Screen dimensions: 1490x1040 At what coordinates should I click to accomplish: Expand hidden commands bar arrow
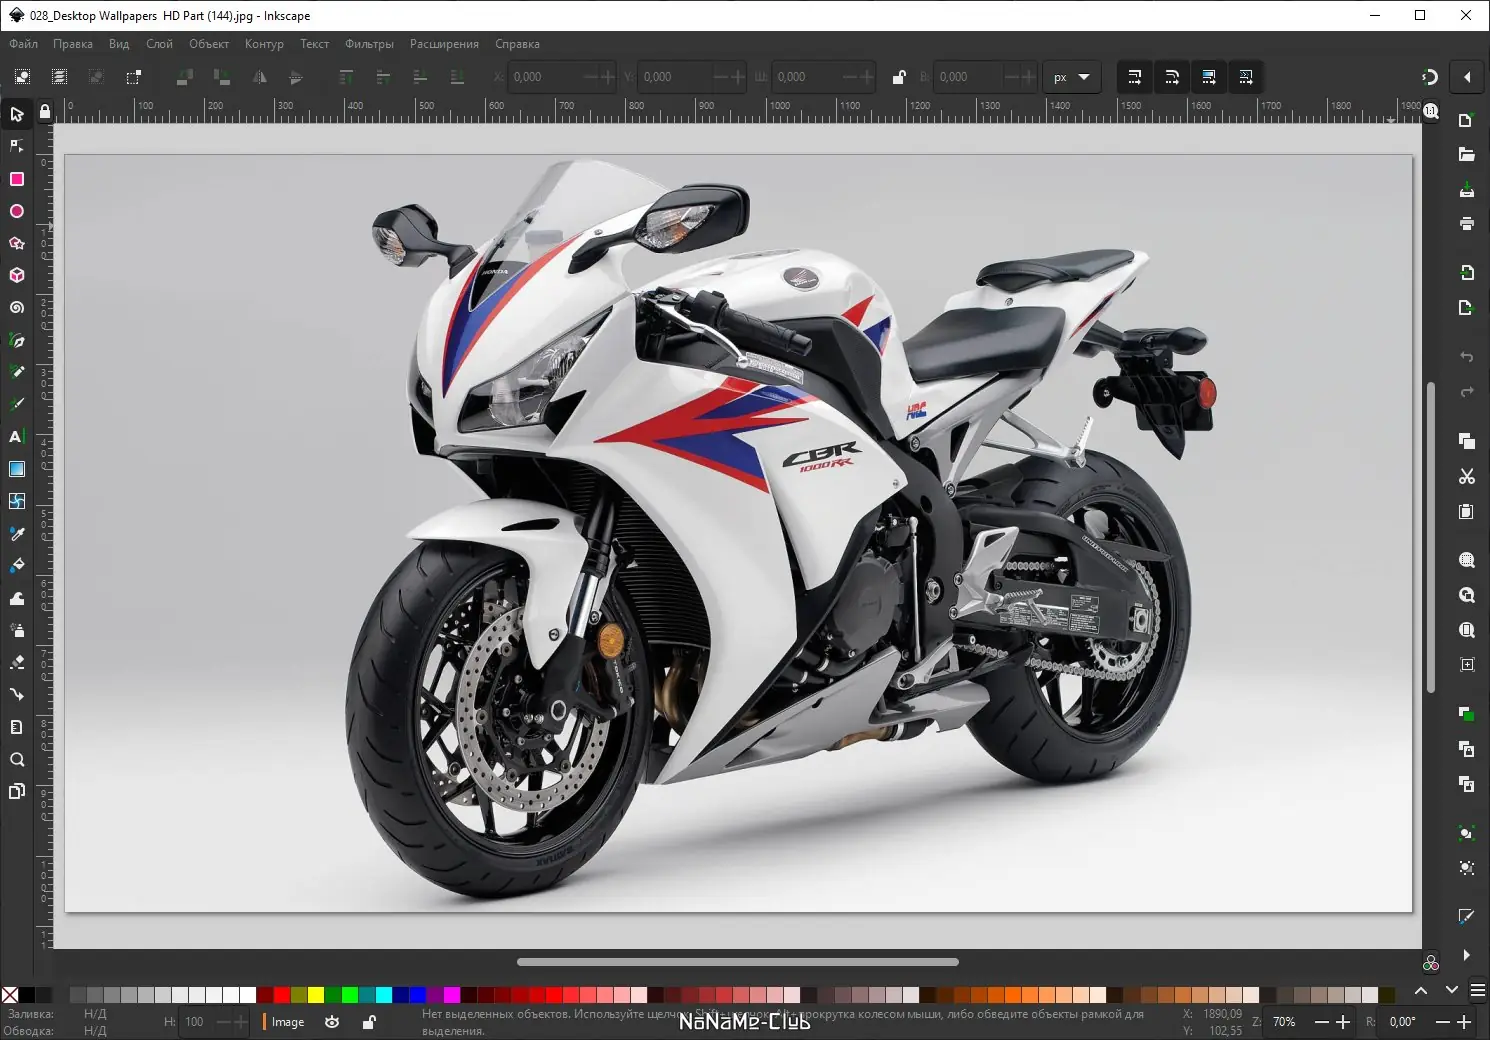click(x=1467, y=955)
